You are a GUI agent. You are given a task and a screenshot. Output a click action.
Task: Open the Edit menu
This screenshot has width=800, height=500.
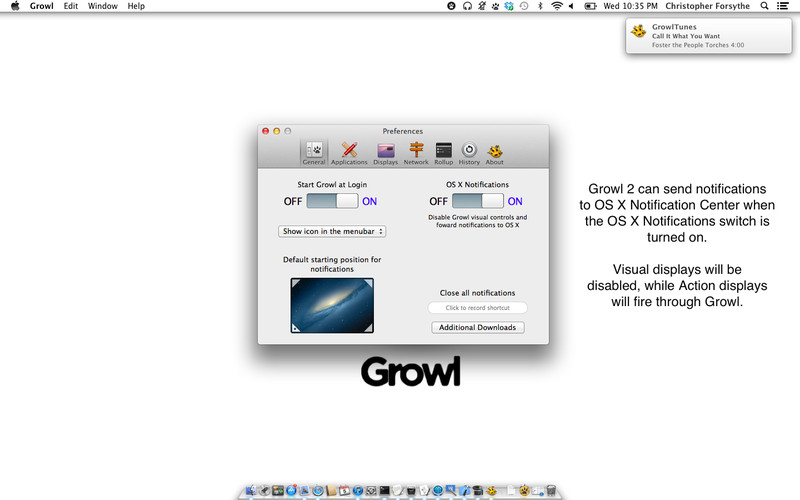click(x=71, y=6)
